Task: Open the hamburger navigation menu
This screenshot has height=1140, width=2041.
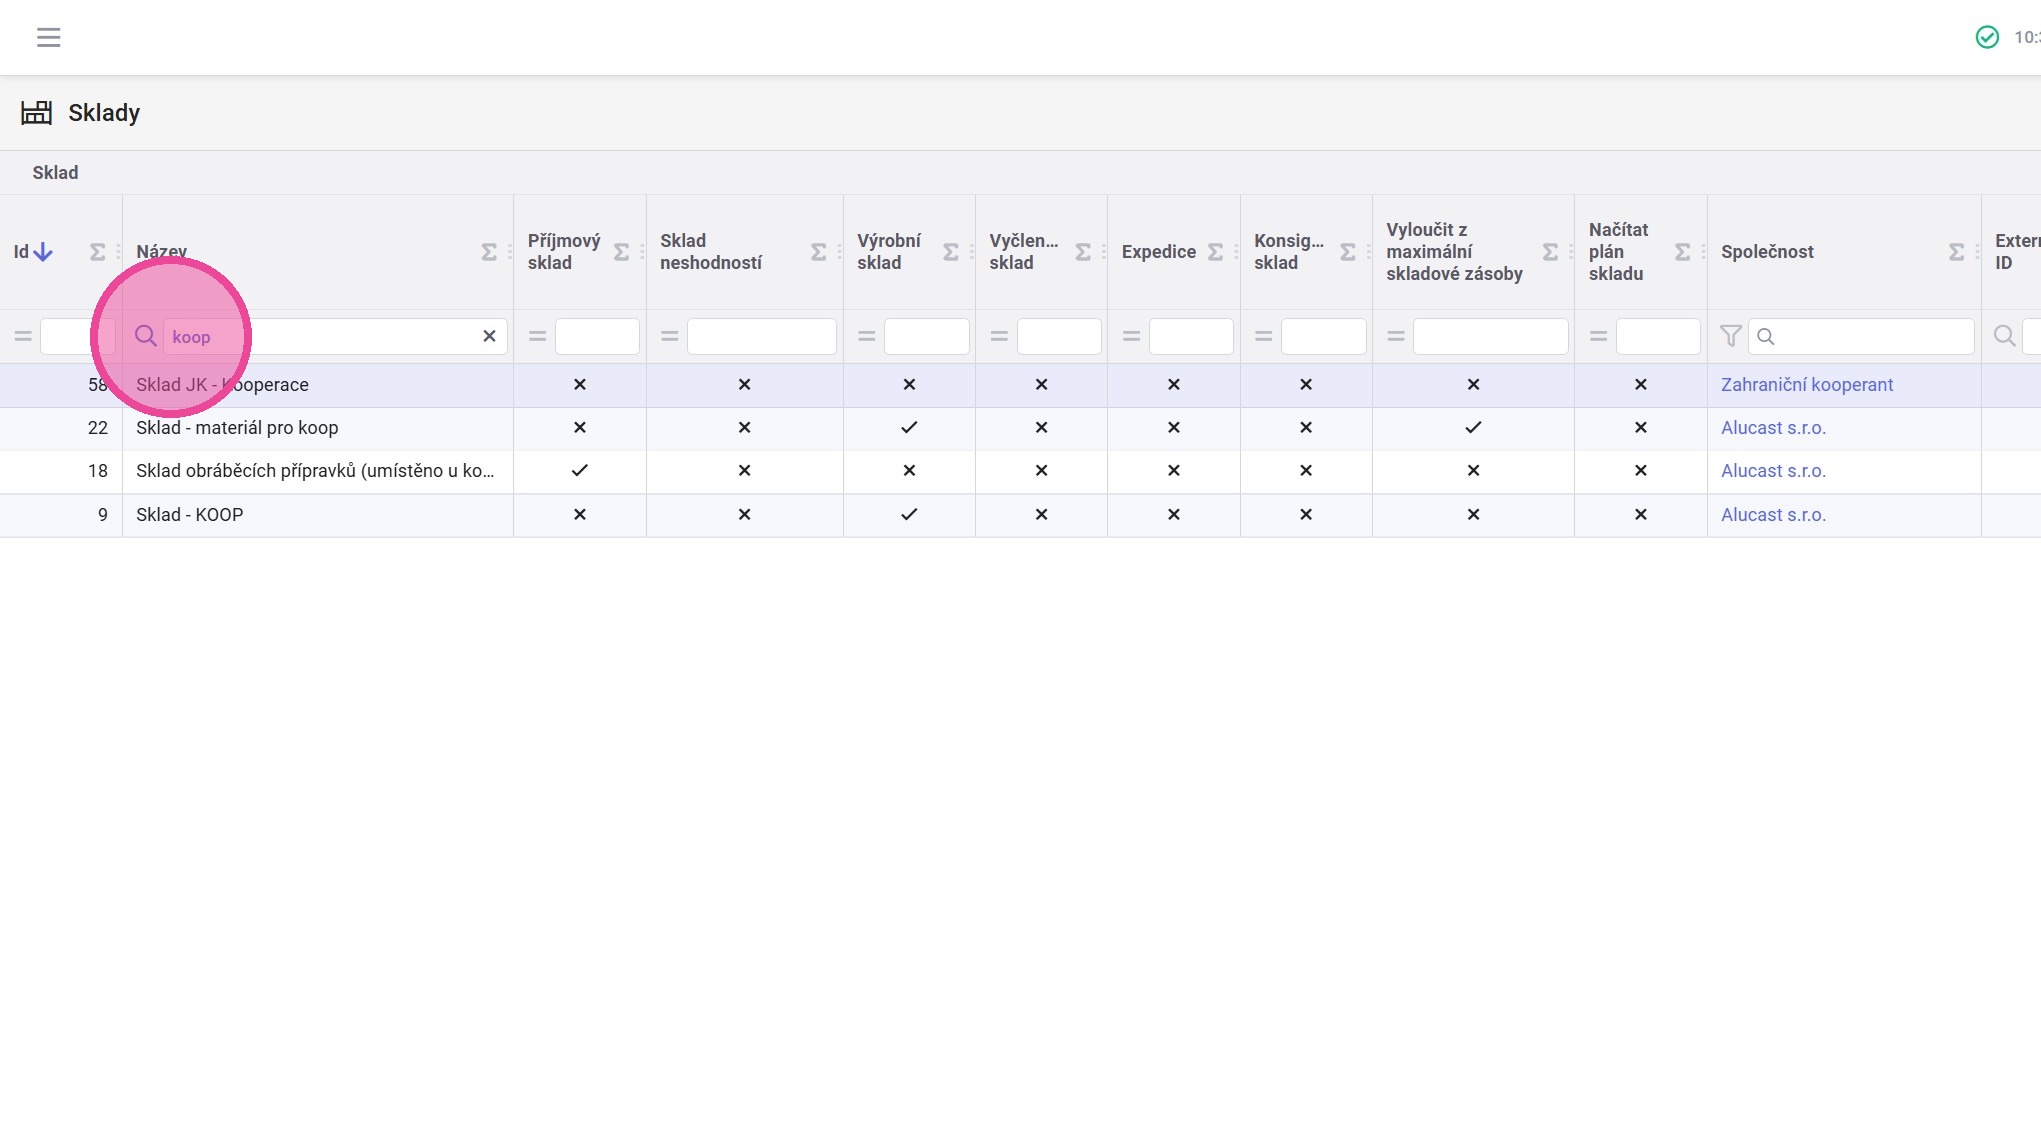Action: click(x=48, y=37)
